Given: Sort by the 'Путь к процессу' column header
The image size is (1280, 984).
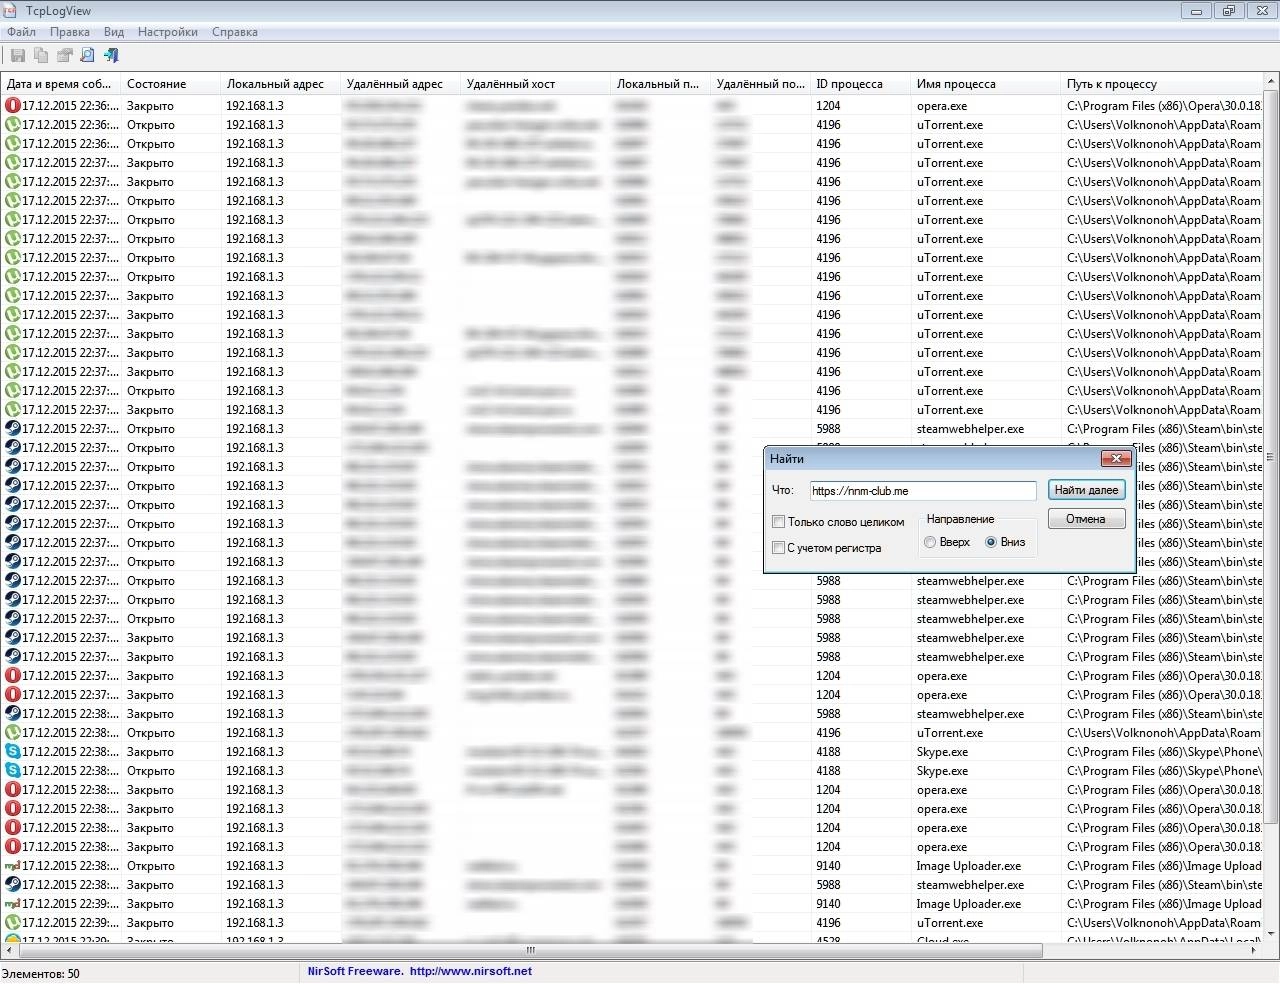Looking at the screenshot, I should [1162, 84].
